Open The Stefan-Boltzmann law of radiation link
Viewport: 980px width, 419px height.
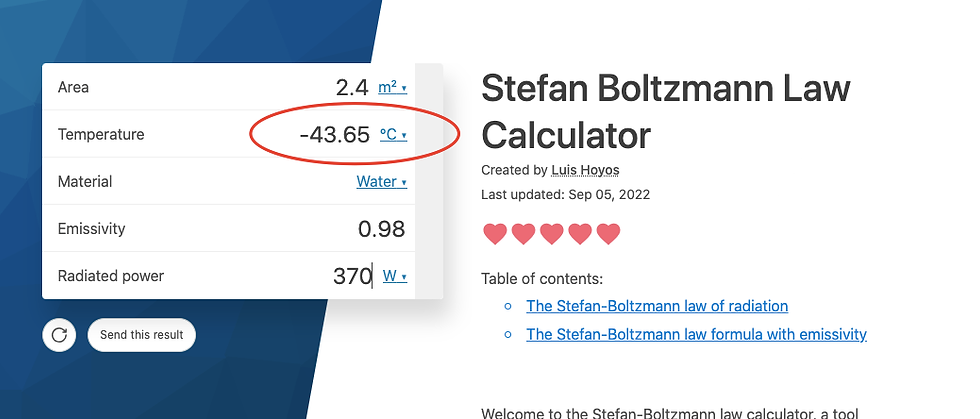pyautogui.click(x=657, y=306)
